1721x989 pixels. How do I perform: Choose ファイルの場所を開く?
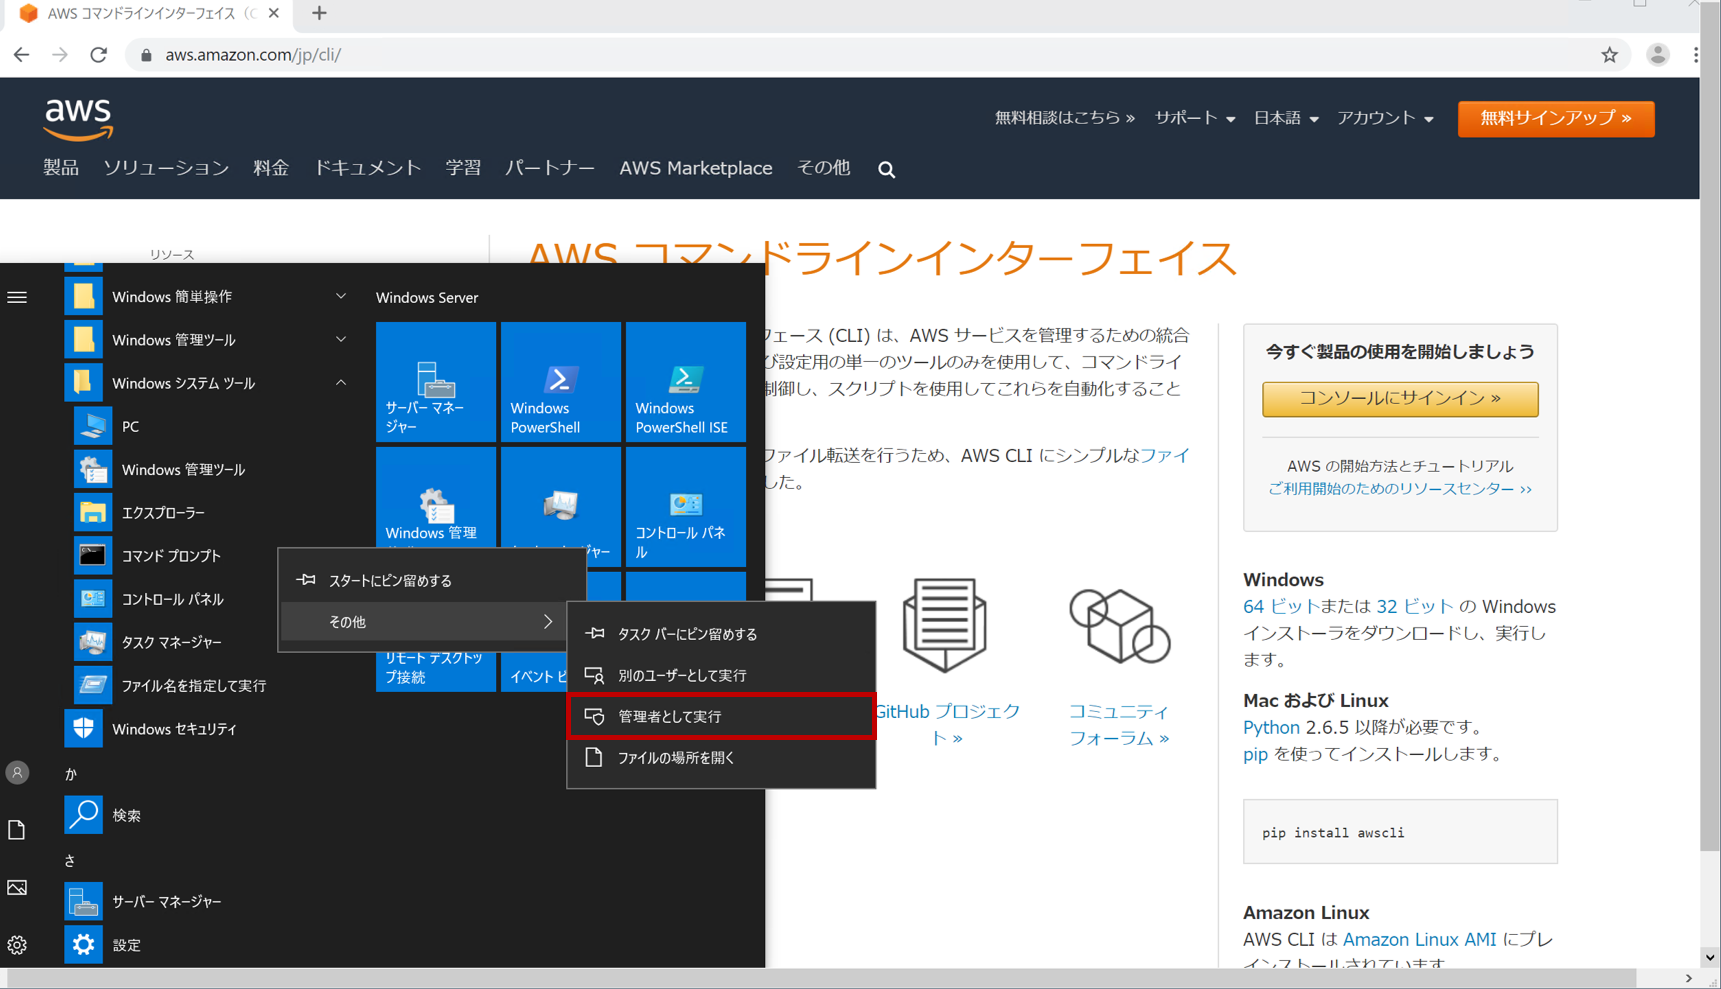click(721, 758)
